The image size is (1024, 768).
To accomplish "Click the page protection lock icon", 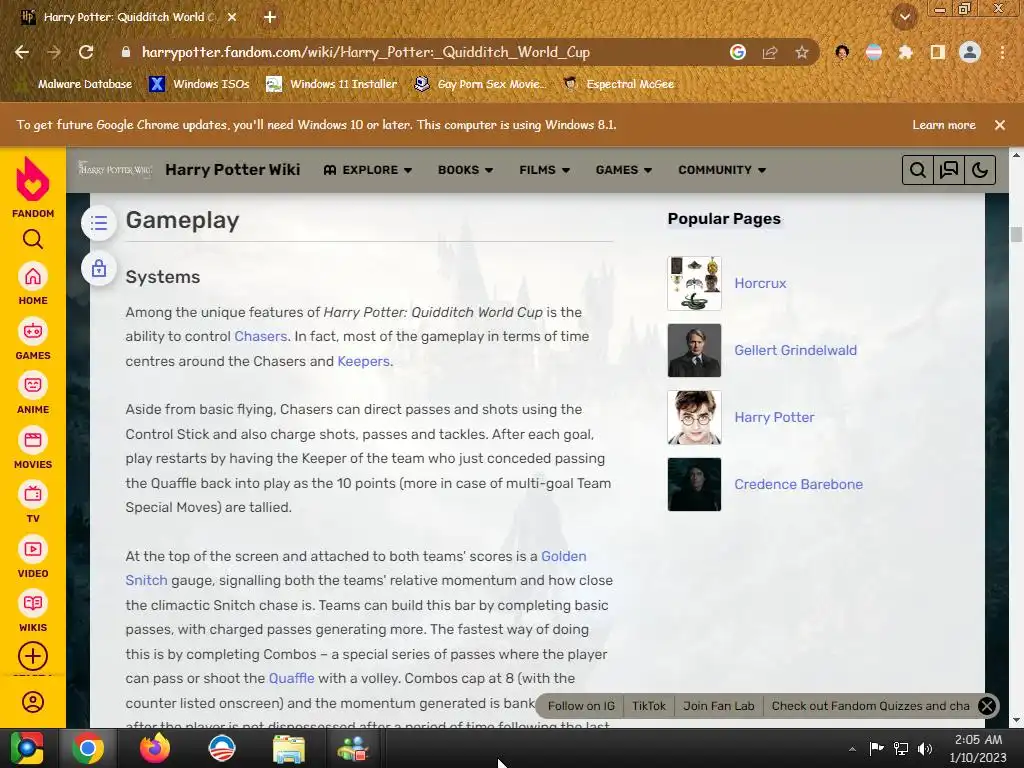I will click(99, 268).
